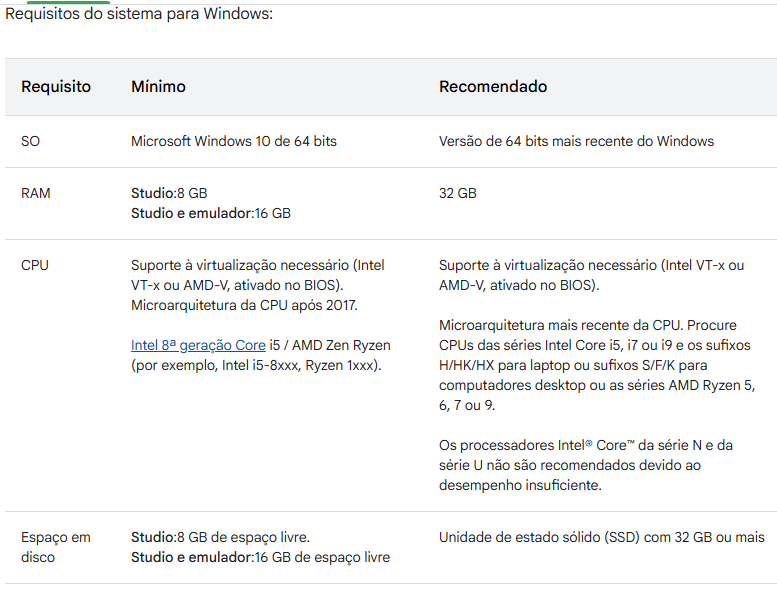Click the "Studio:8 GB" minimum RAM line
Image resolution: width=777 pixels, height=590 pixels.
tap(169, 193)
